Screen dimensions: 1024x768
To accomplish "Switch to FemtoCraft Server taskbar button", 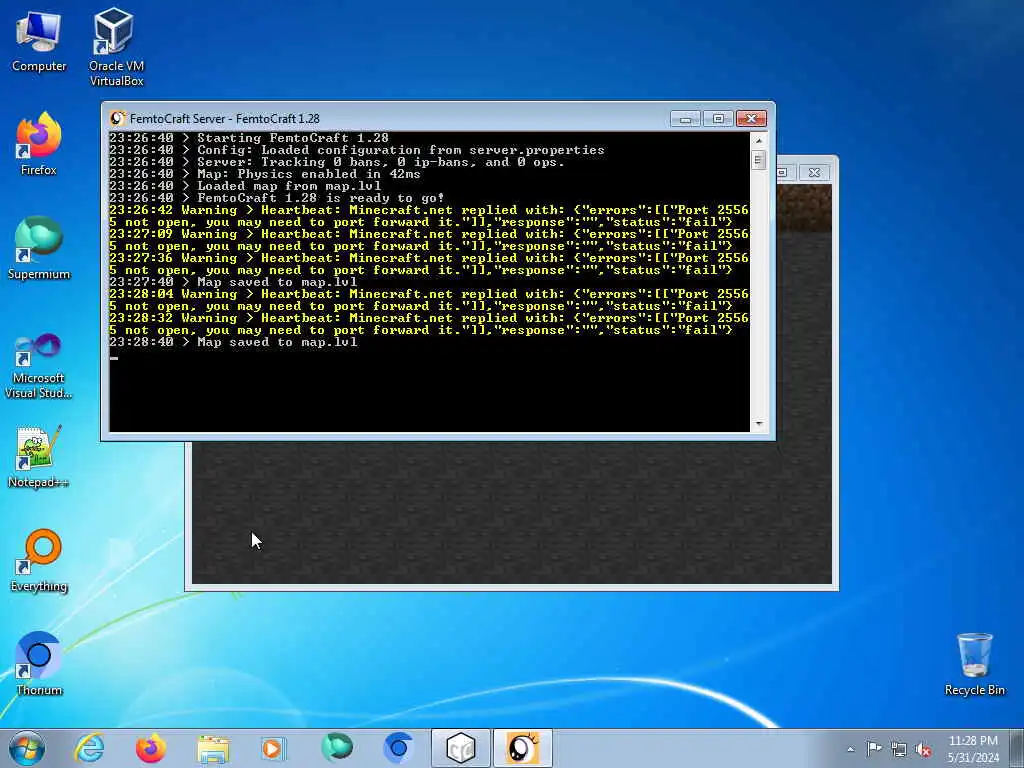I will [522, 748].
